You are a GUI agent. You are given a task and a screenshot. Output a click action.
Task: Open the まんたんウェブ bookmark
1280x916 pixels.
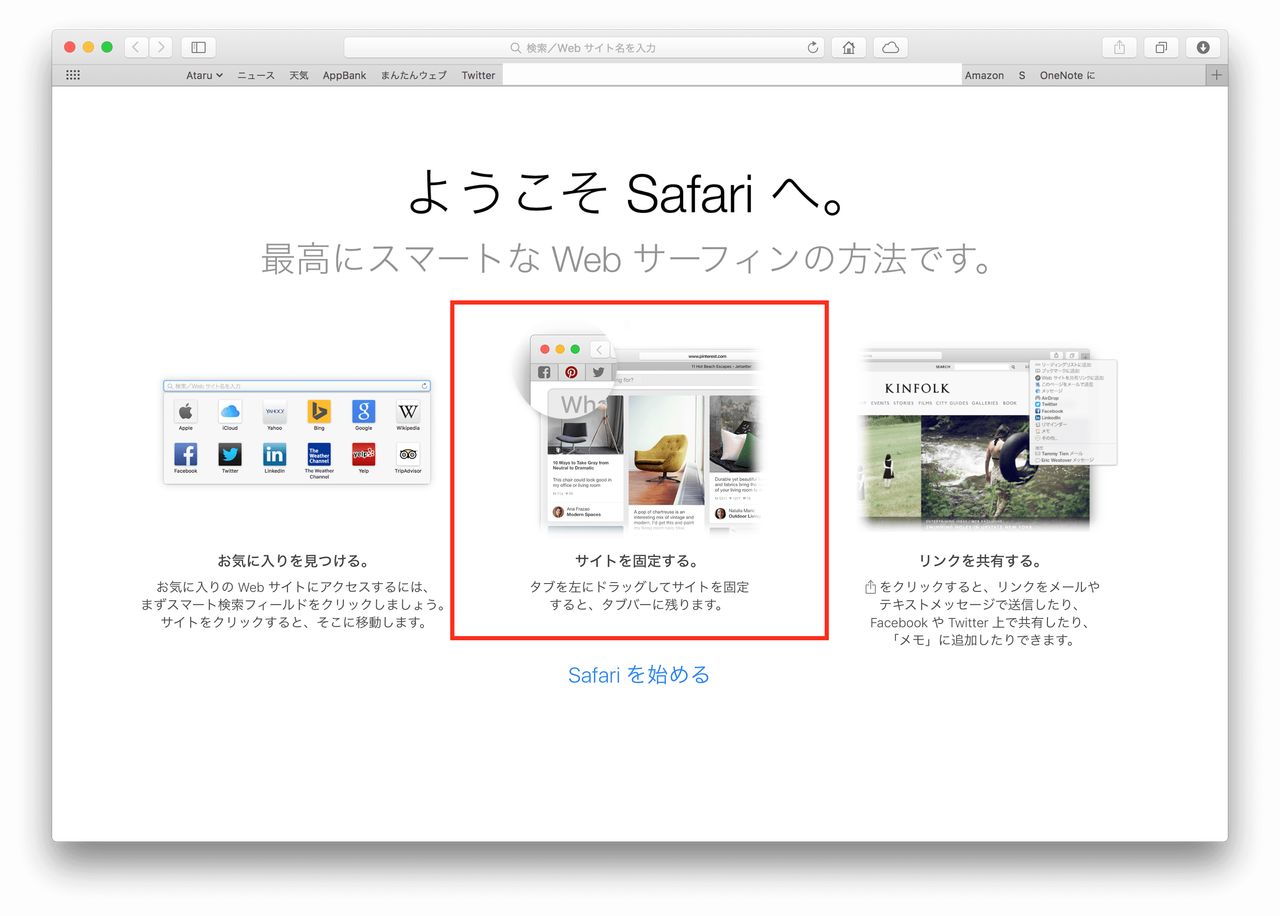pos(414,75)
